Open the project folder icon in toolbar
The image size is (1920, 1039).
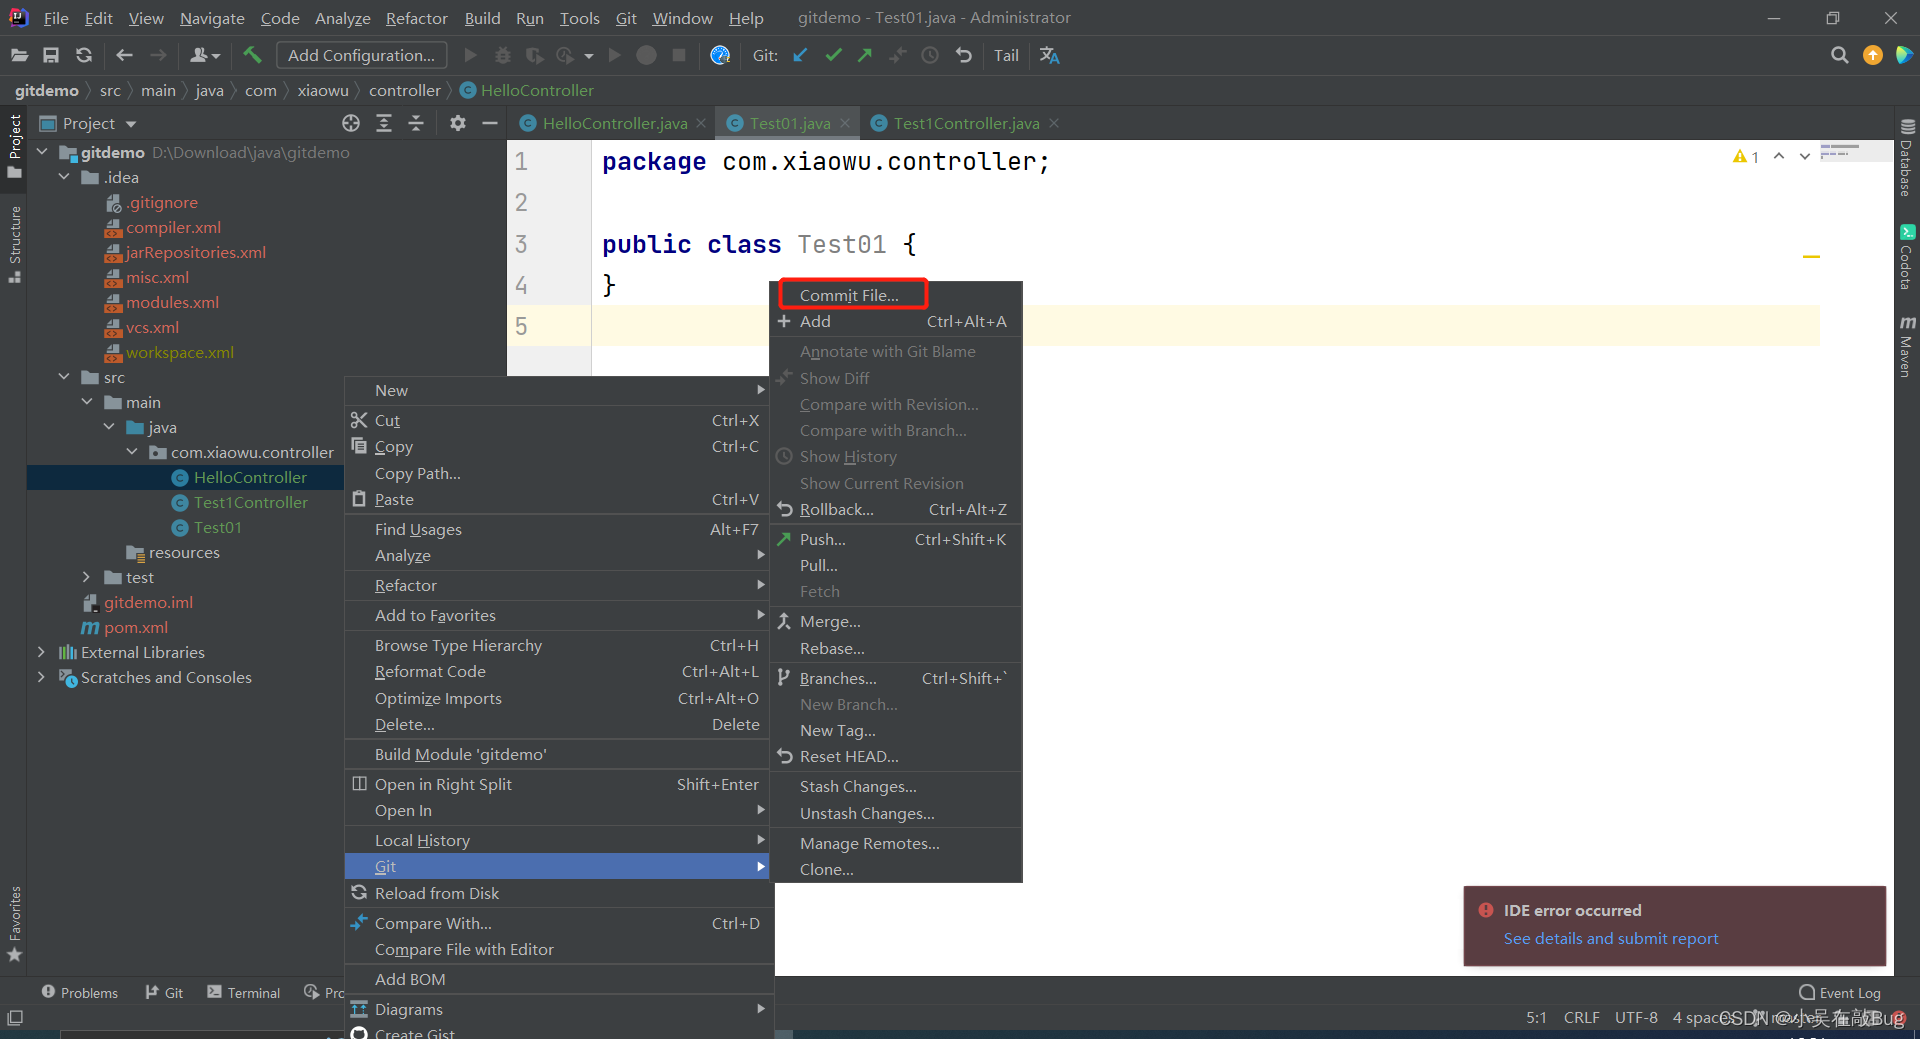click(x=19, y=56)
